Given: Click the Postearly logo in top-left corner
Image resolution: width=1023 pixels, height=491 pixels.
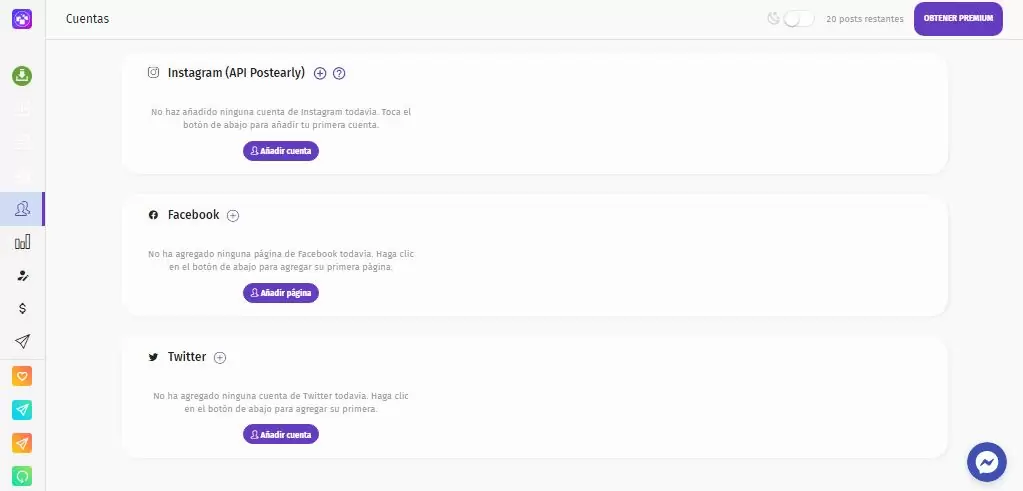Looking at the screenshot, I should (x=22, y=18).
